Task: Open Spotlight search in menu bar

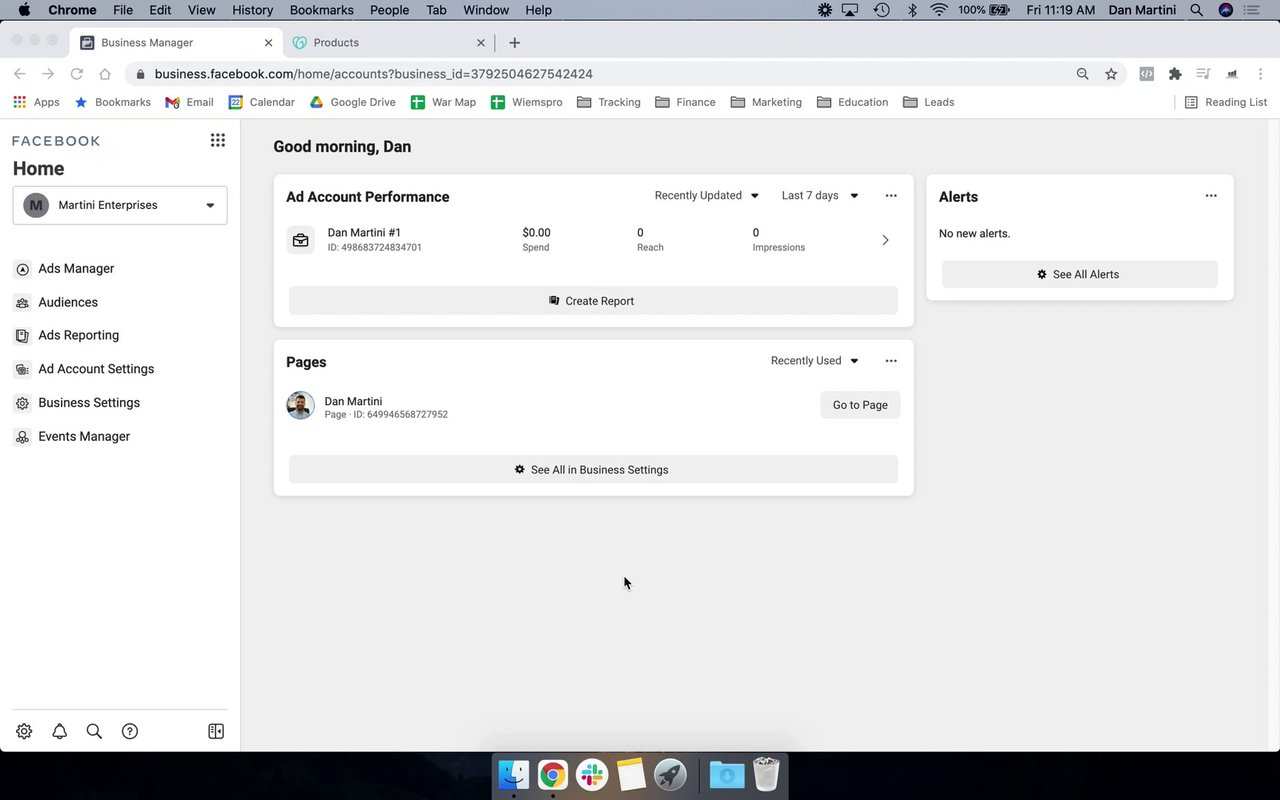Action: pyautogui.click(x=1197, y=10)
